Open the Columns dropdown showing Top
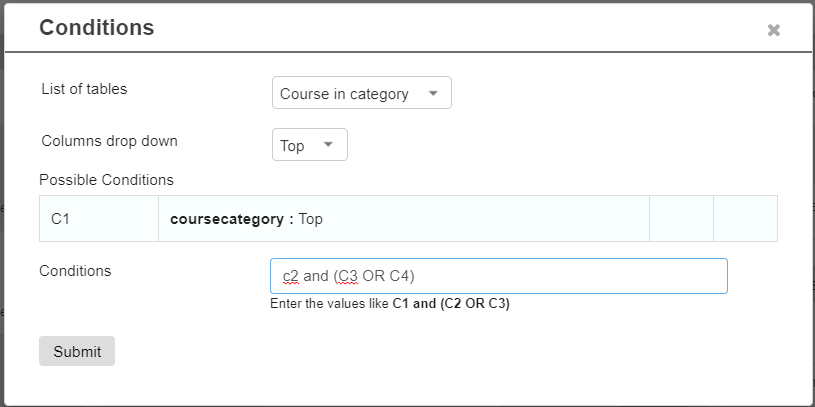 (310, 145)
